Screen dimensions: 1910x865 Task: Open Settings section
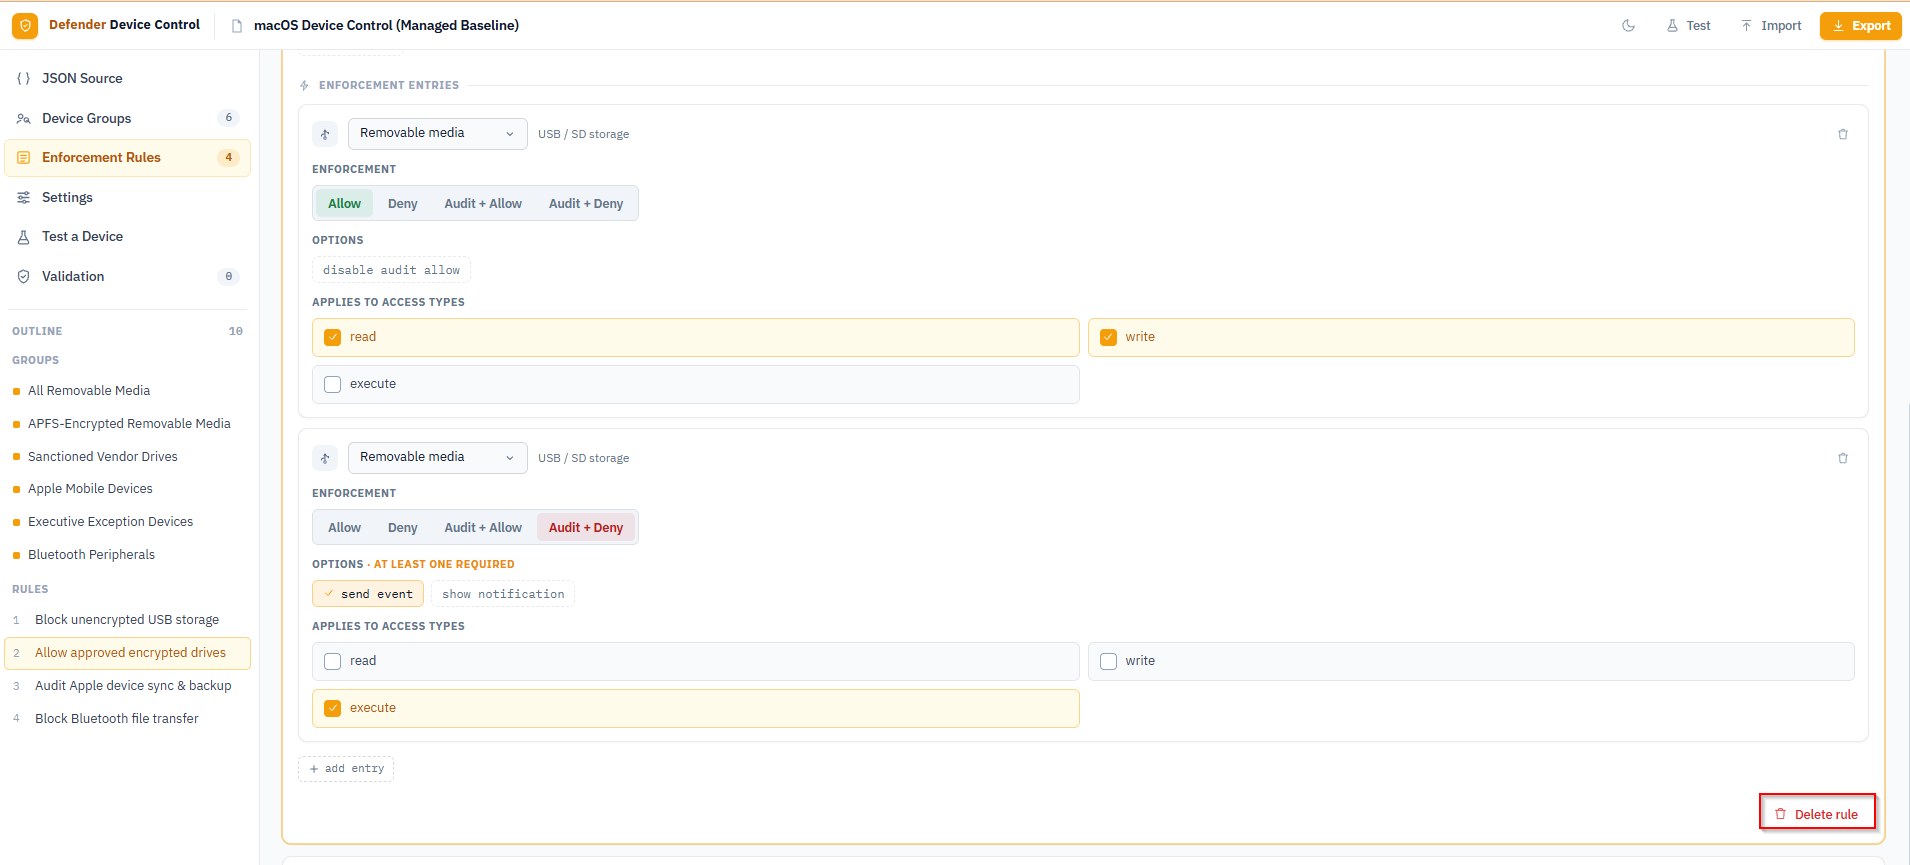click(x=128, y=197)
